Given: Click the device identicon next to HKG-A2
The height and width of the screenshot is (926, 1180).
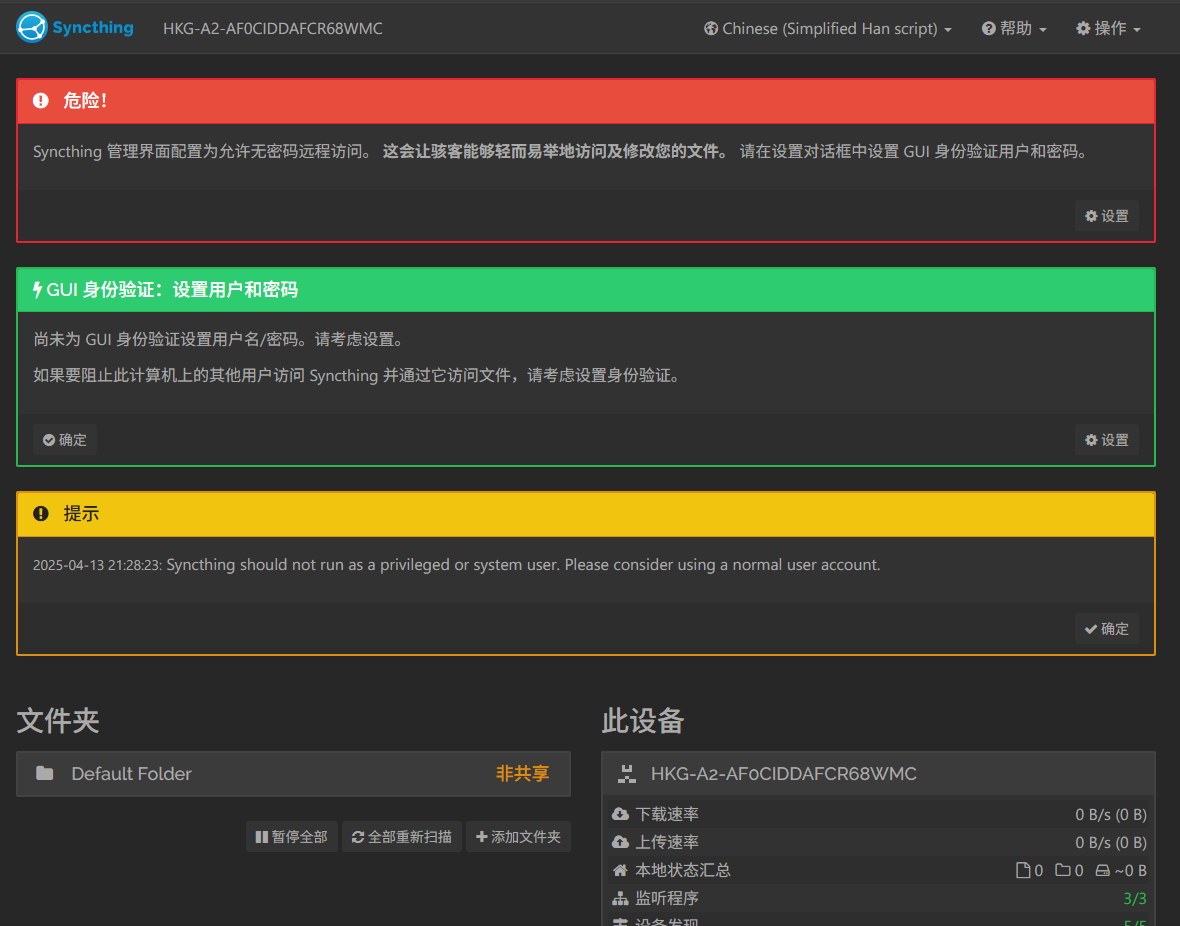Looking at the screenshot, I should coord(627,774).
